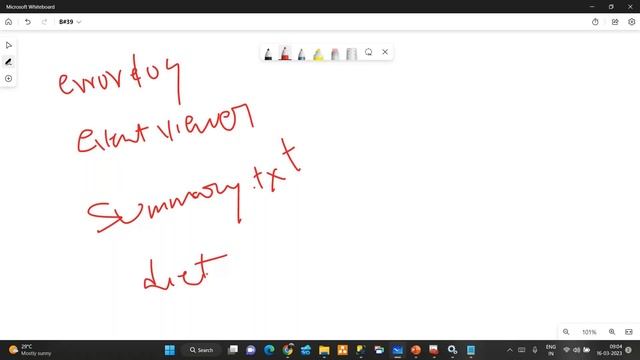Viewport: 640px width, 360px height.
Task: Open the B#39 board name dropdown
Action: (x=70, y=22)
